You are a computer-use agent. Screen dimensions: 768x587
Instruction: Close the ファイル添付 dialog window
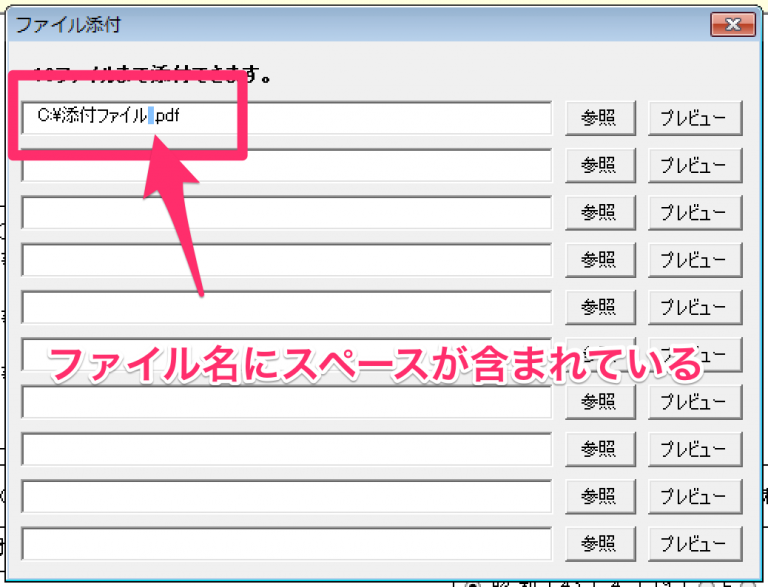(x=733, y=24)
